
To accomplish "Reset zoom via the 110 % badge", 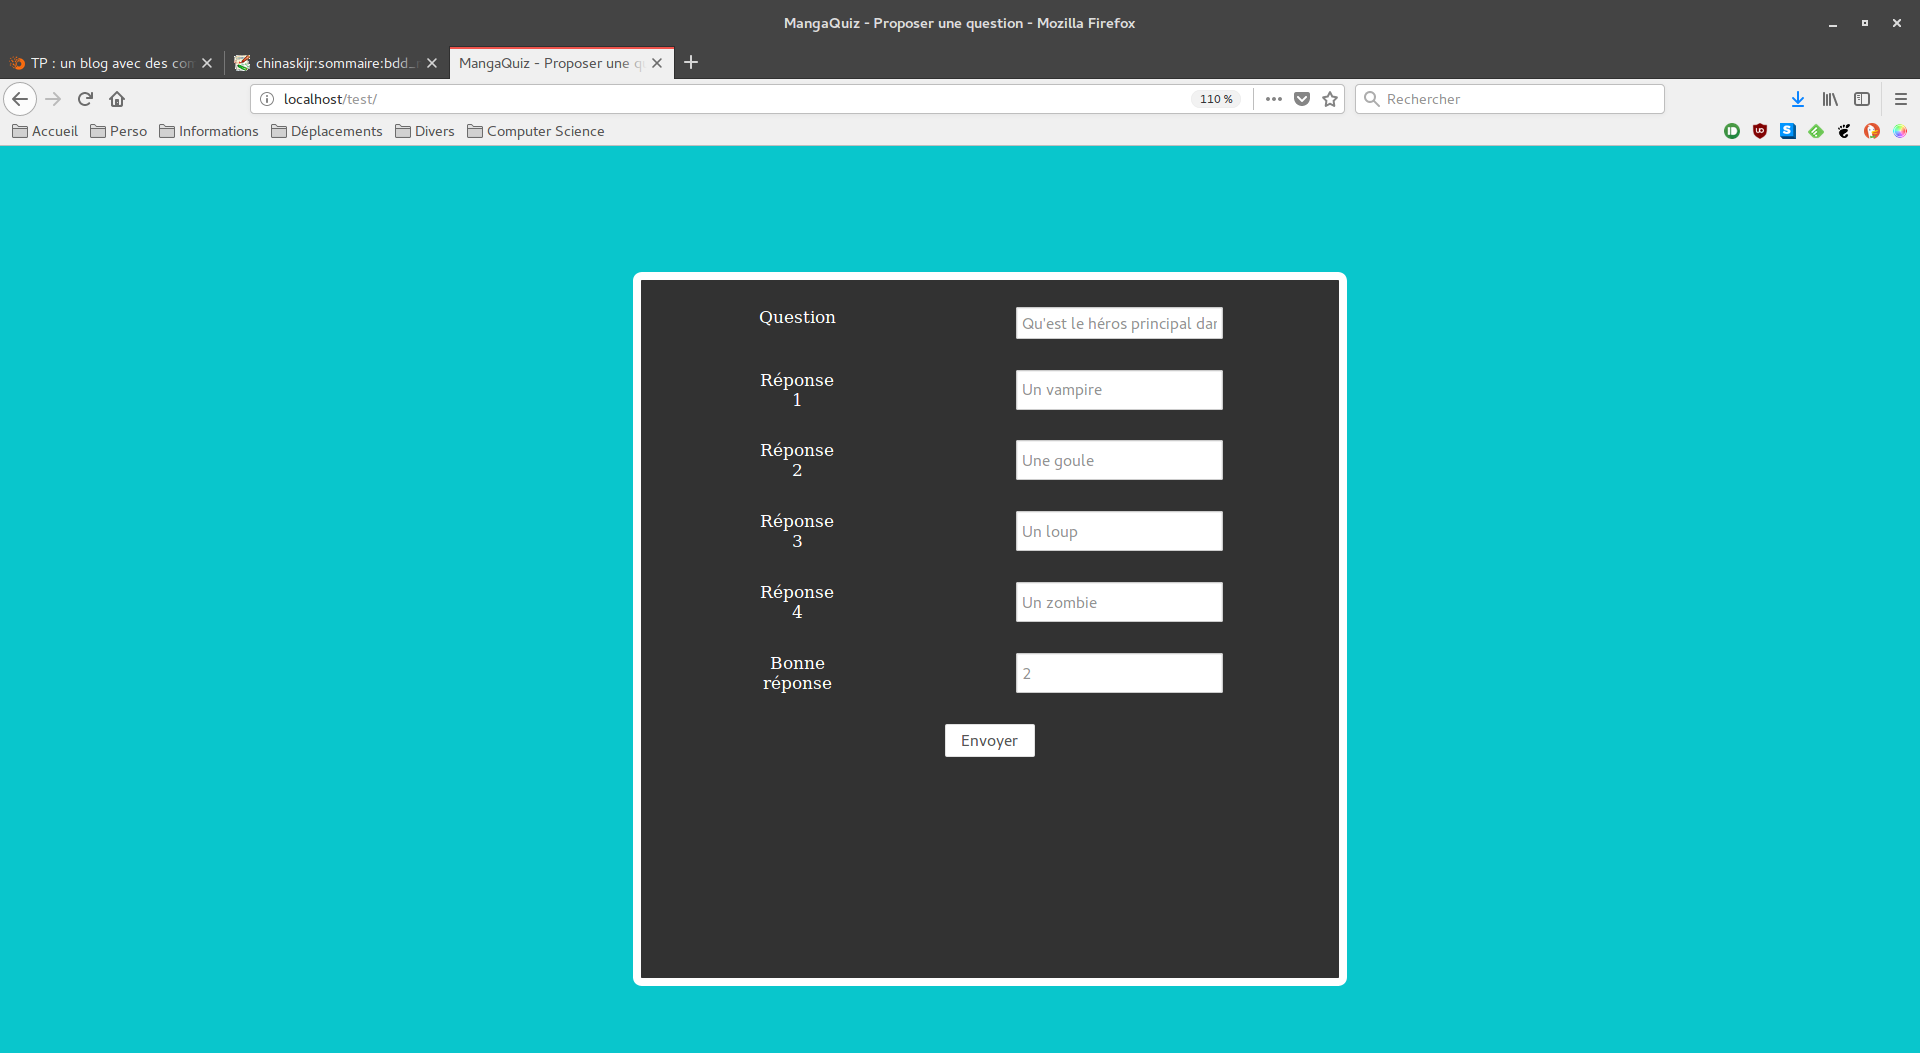I will [1215, 99].
